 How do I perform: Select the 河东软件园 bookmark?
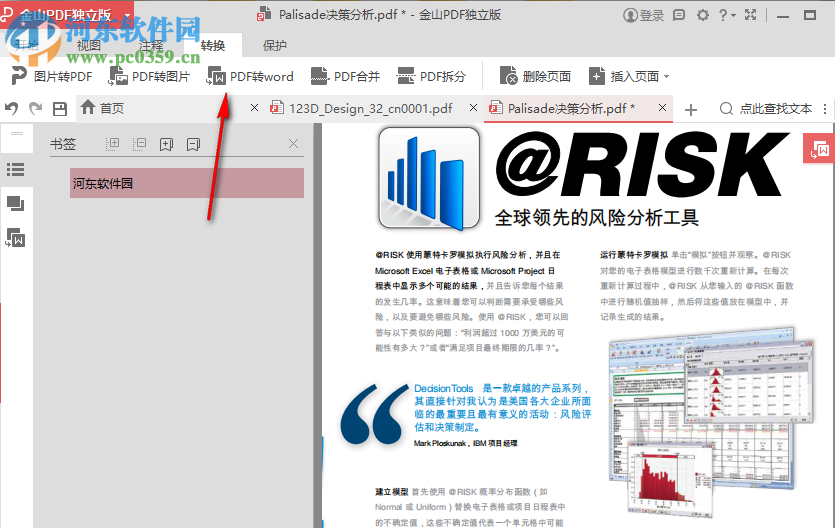(x=187, y=183)
